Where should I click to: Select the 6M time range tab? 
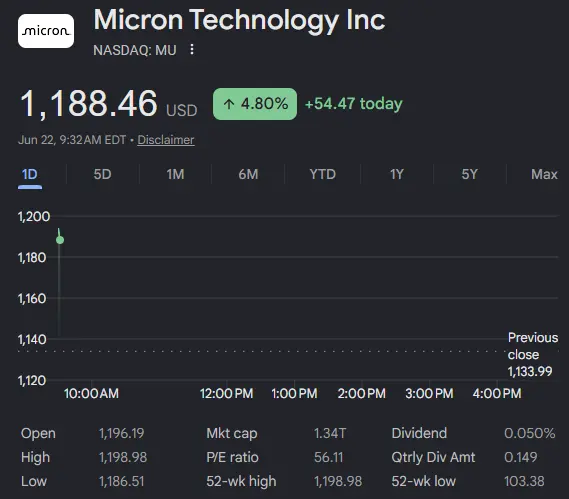point(248,174)
